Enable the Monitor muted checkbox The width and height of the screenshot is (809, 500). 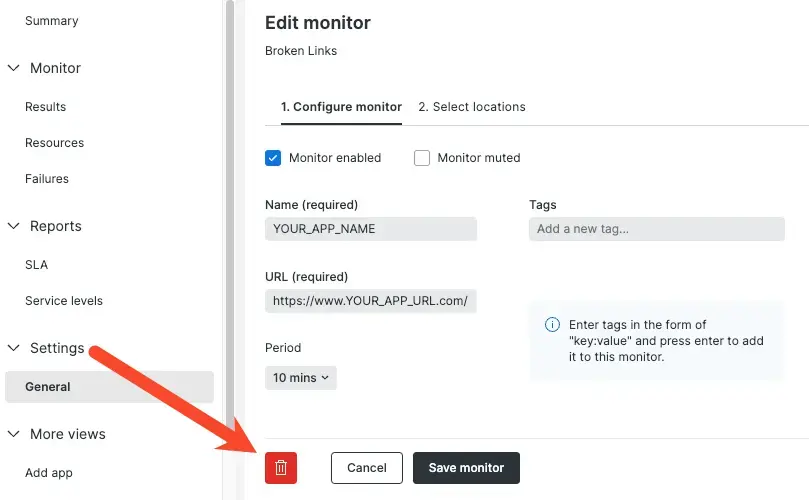click(422, 158)
